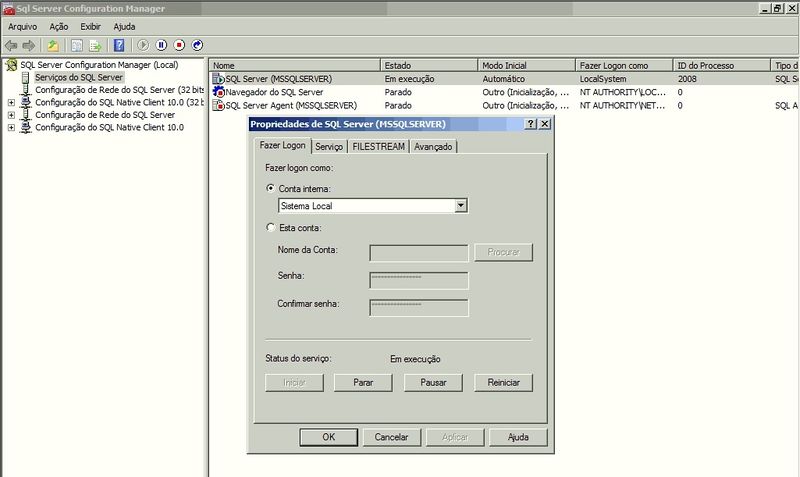Switch to the Fazer Logon tab
Viewport: 800px width, 477px height.
pos(282,145)
